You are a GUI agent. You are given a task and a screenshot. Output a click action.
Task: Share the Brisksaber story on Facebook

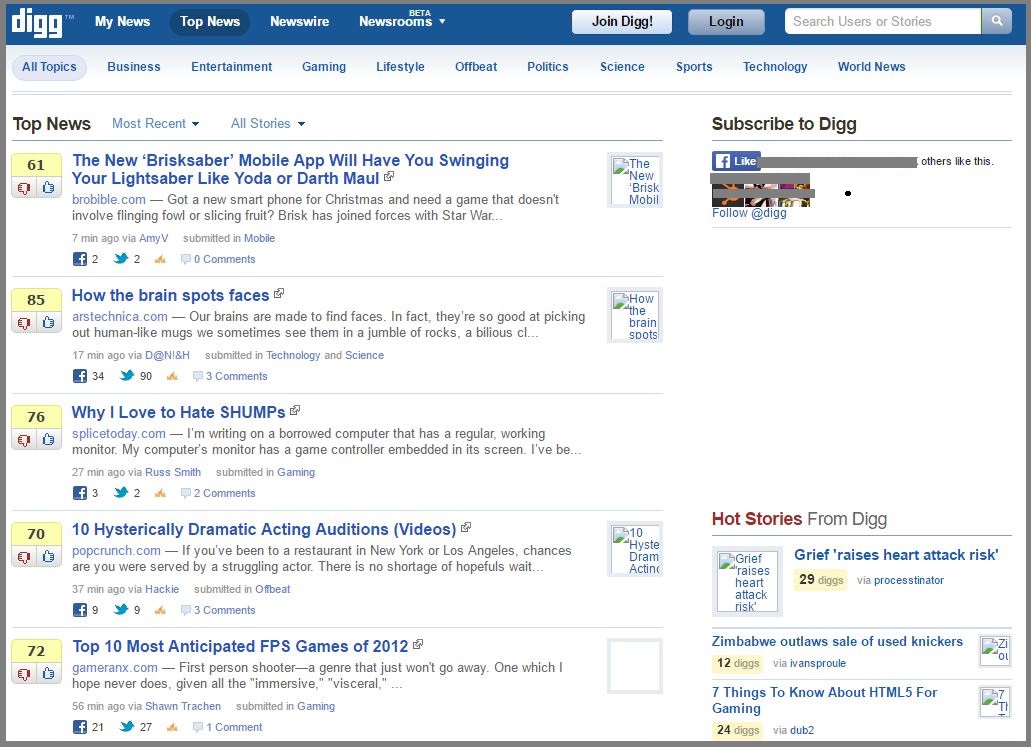80,259
